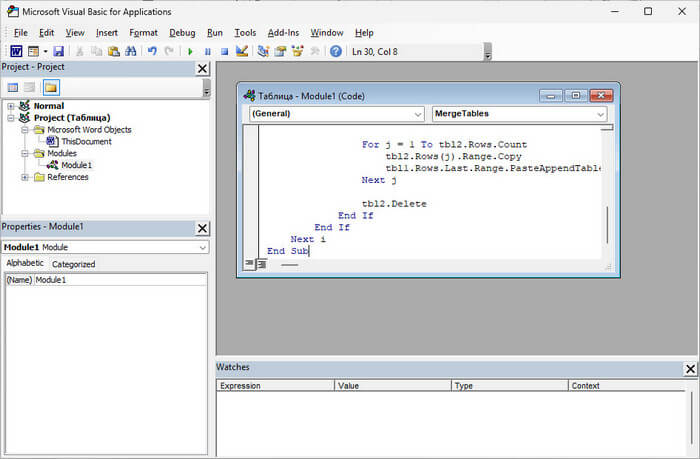Toggle Folders view in the Project panel
This screenshot has width=700, height=459.
[x=50, y=87]
